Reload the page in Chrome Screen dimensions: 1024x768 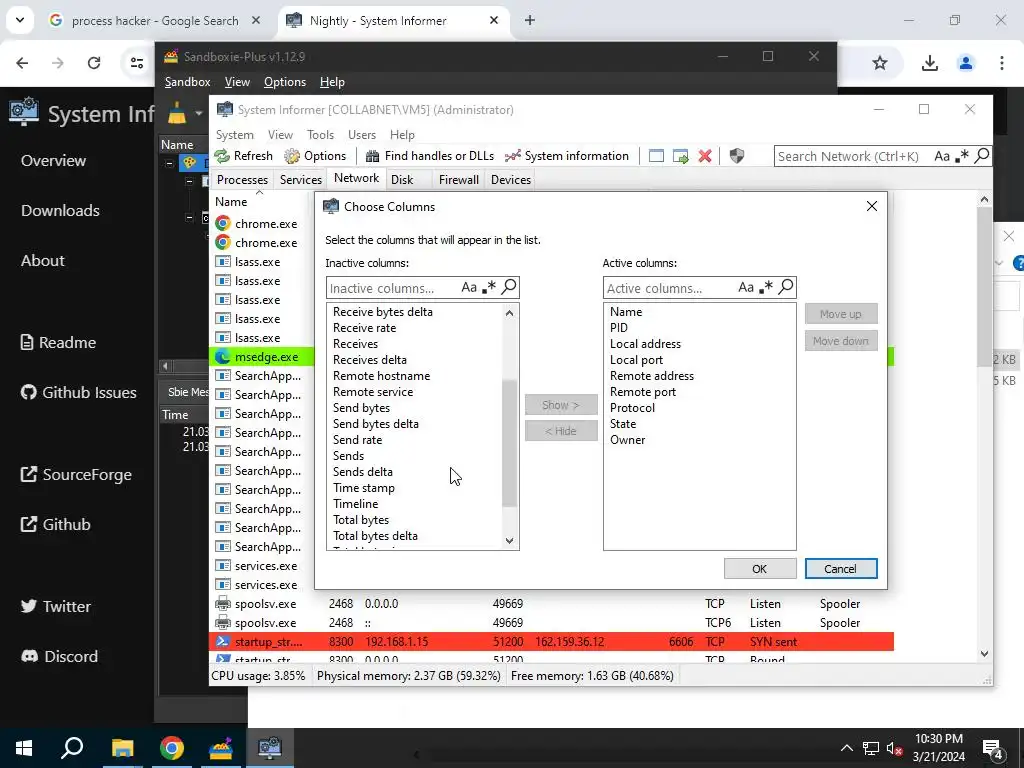point(94,63)
